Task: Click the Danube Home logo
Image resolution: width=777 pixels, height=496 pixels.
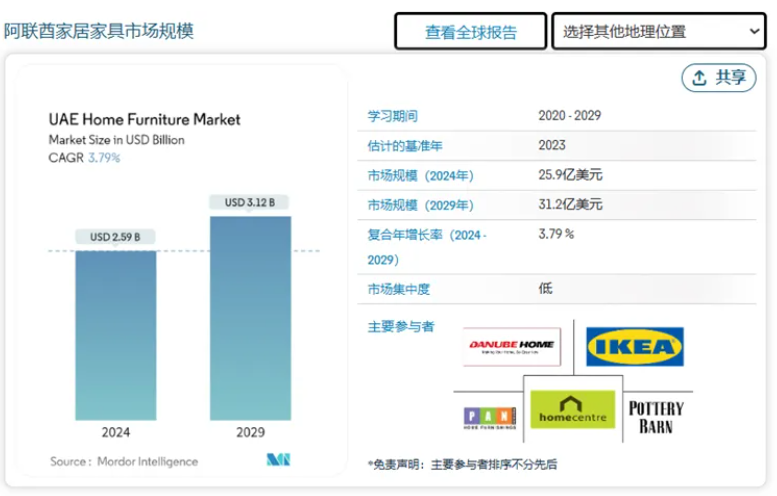Action: [x=511, y=347]
